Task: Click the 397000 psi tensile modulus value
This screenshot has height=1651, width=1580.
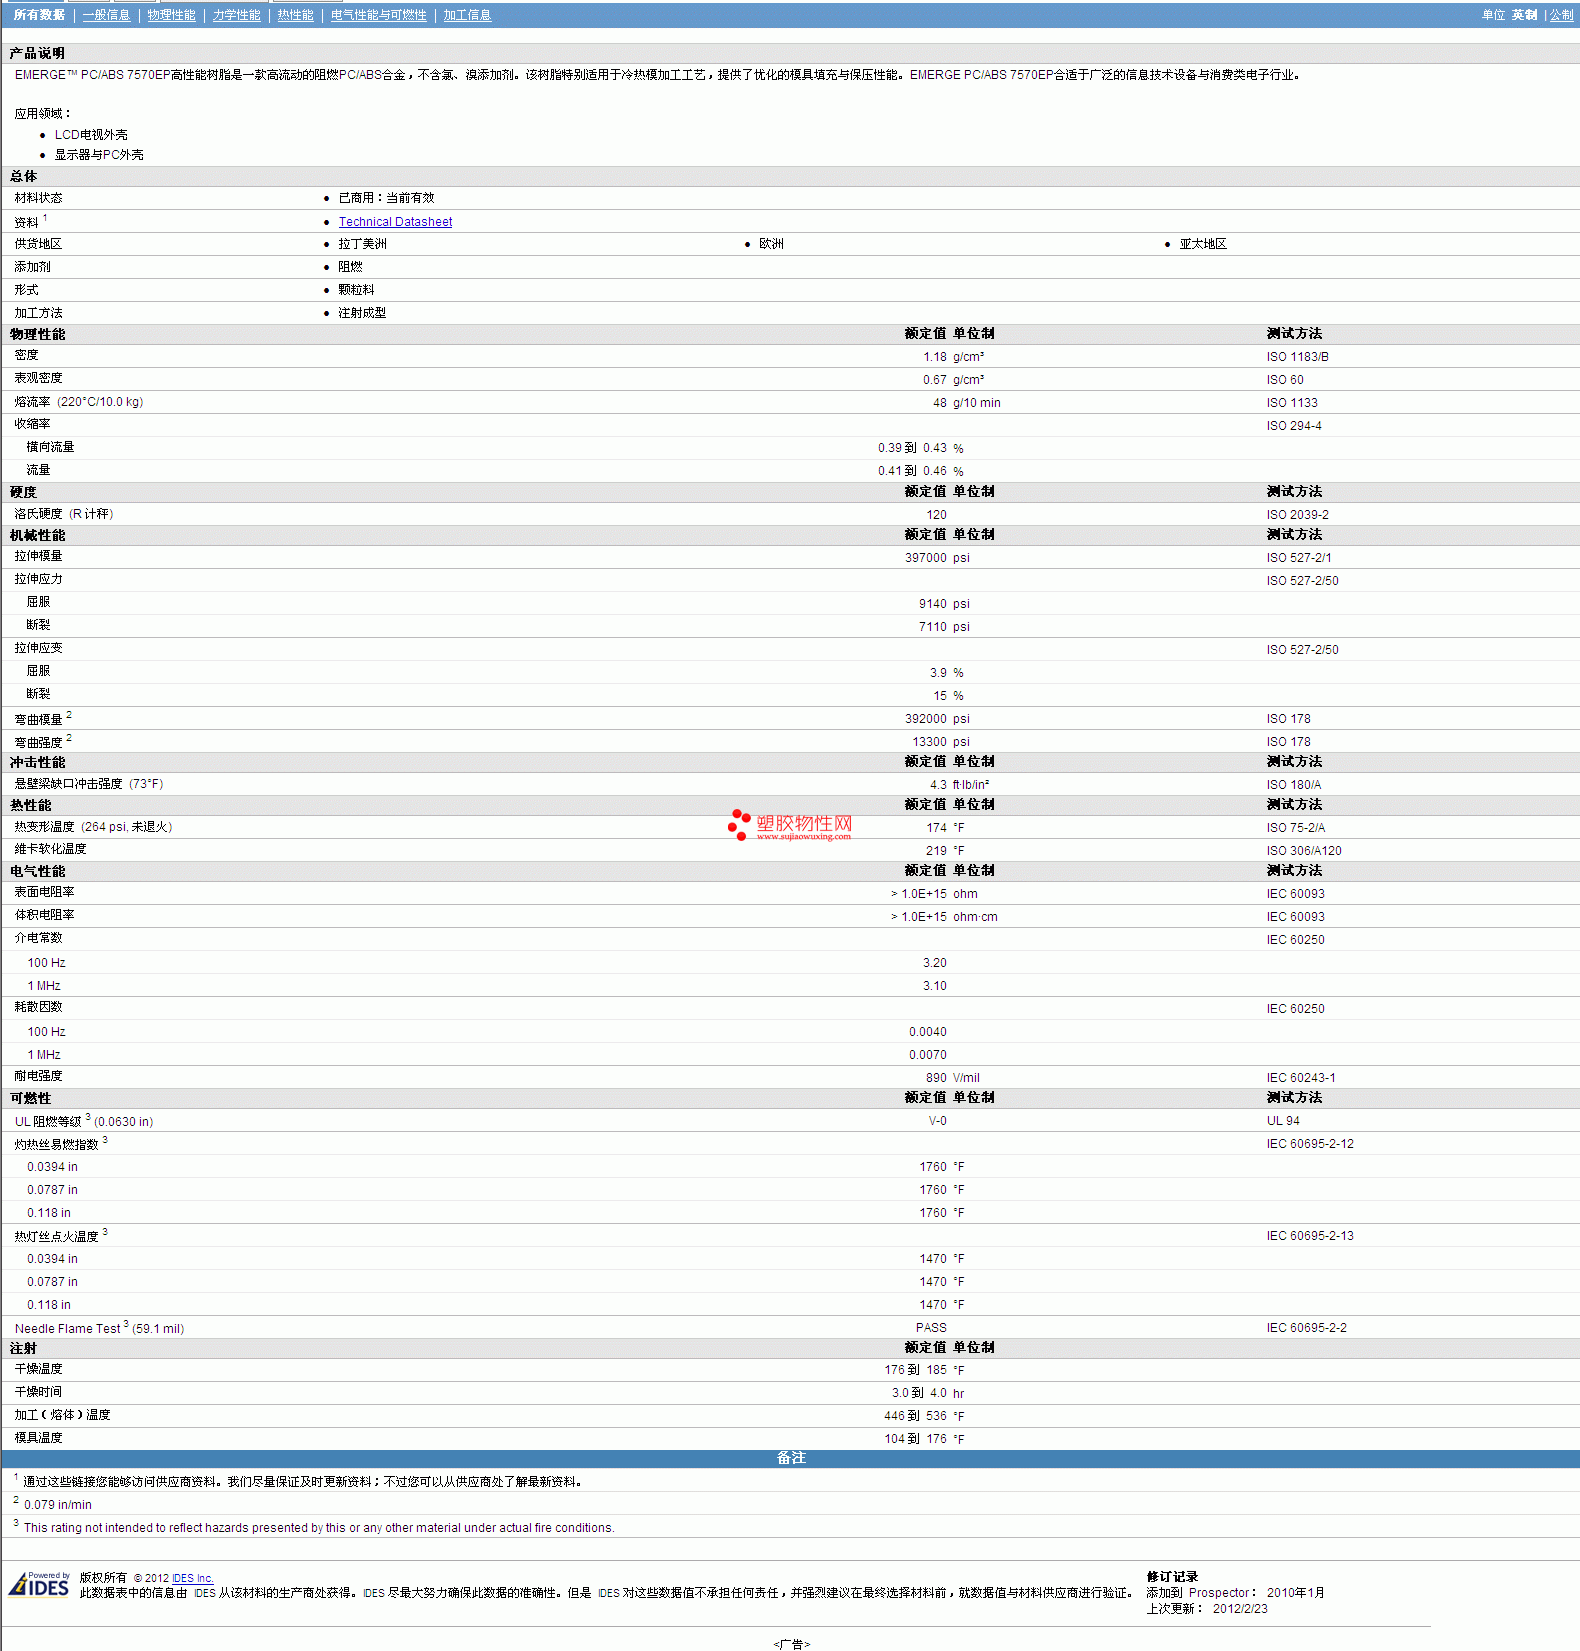Action: click(x=937, y=558)
